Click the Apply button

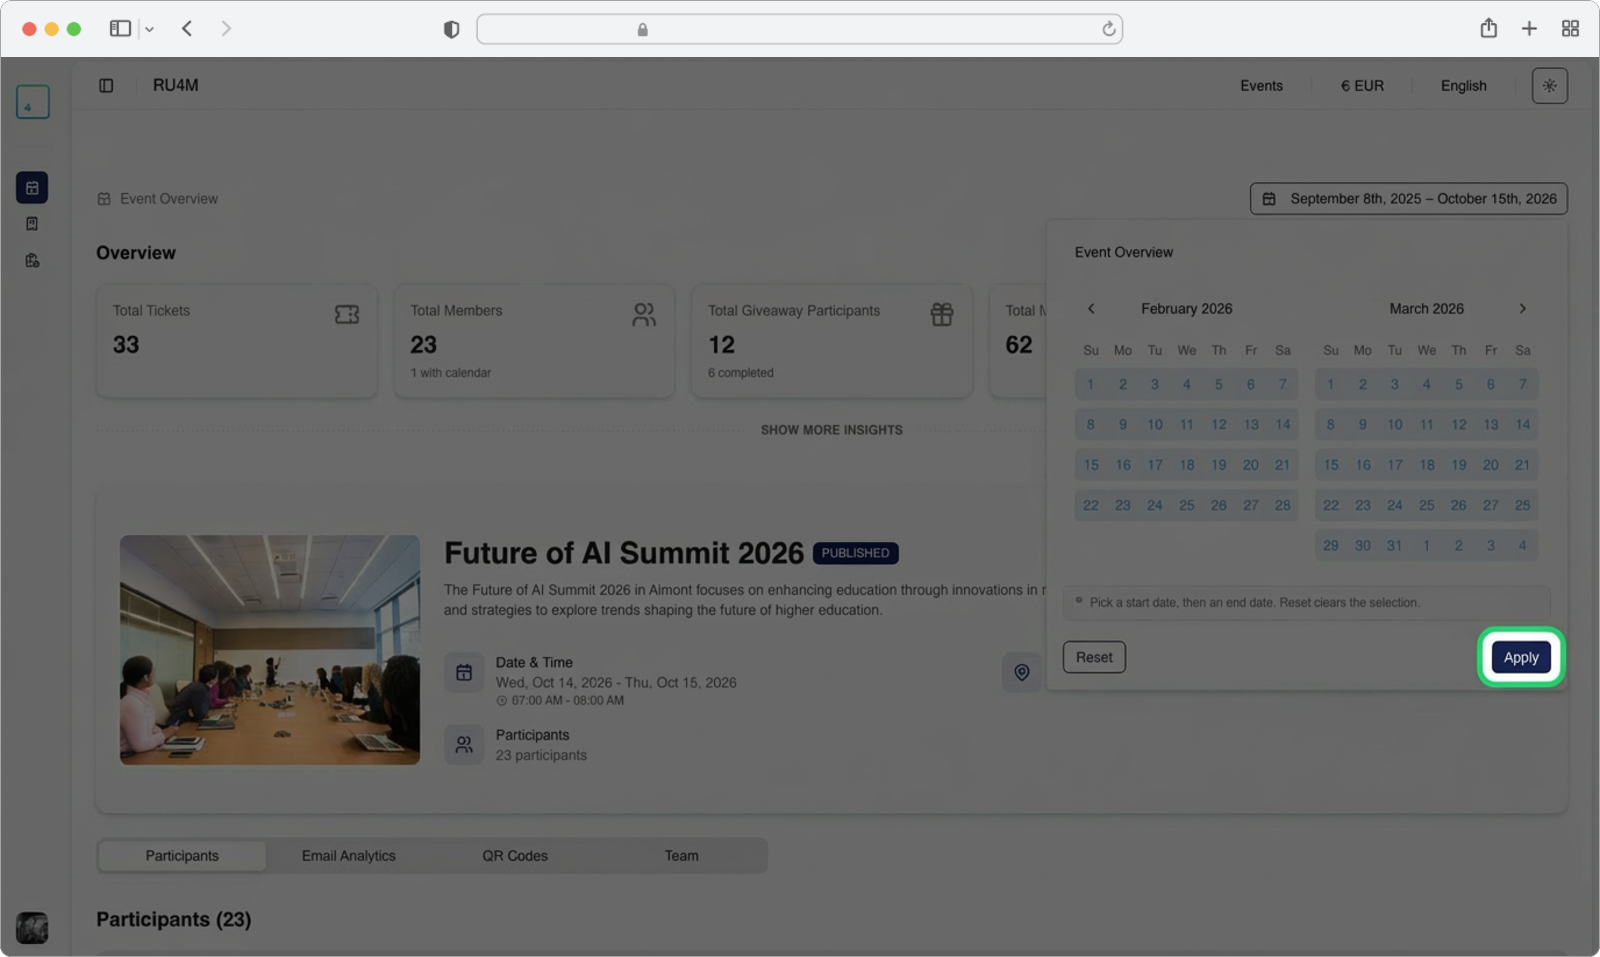tap(1520, 657)
